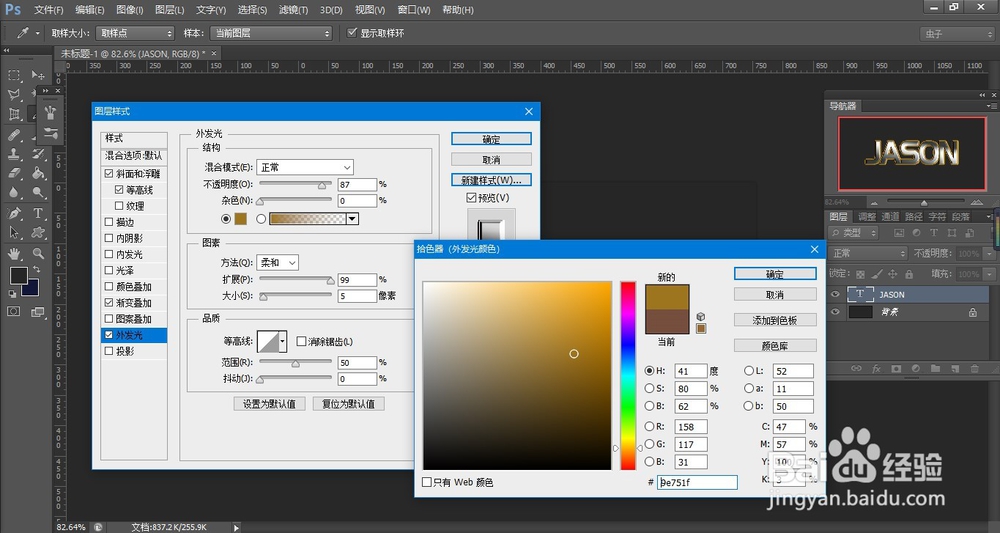Click 设置为默认值 button

click(x=269, y=404)
